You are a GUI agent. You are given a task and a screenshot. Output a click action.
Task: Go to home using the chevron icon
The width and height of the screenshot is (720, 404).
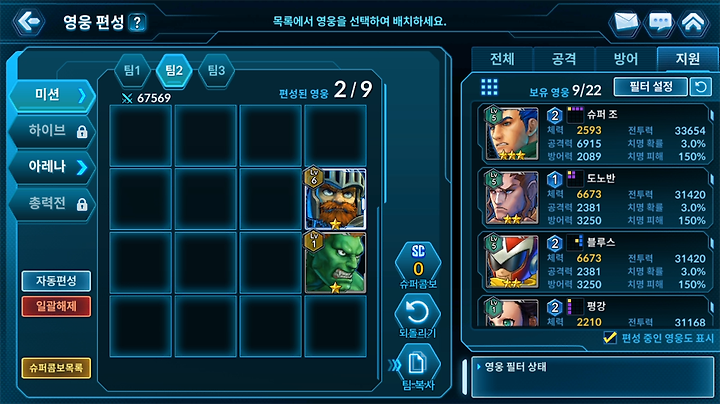pyautogui.click(x=693, y=22)
